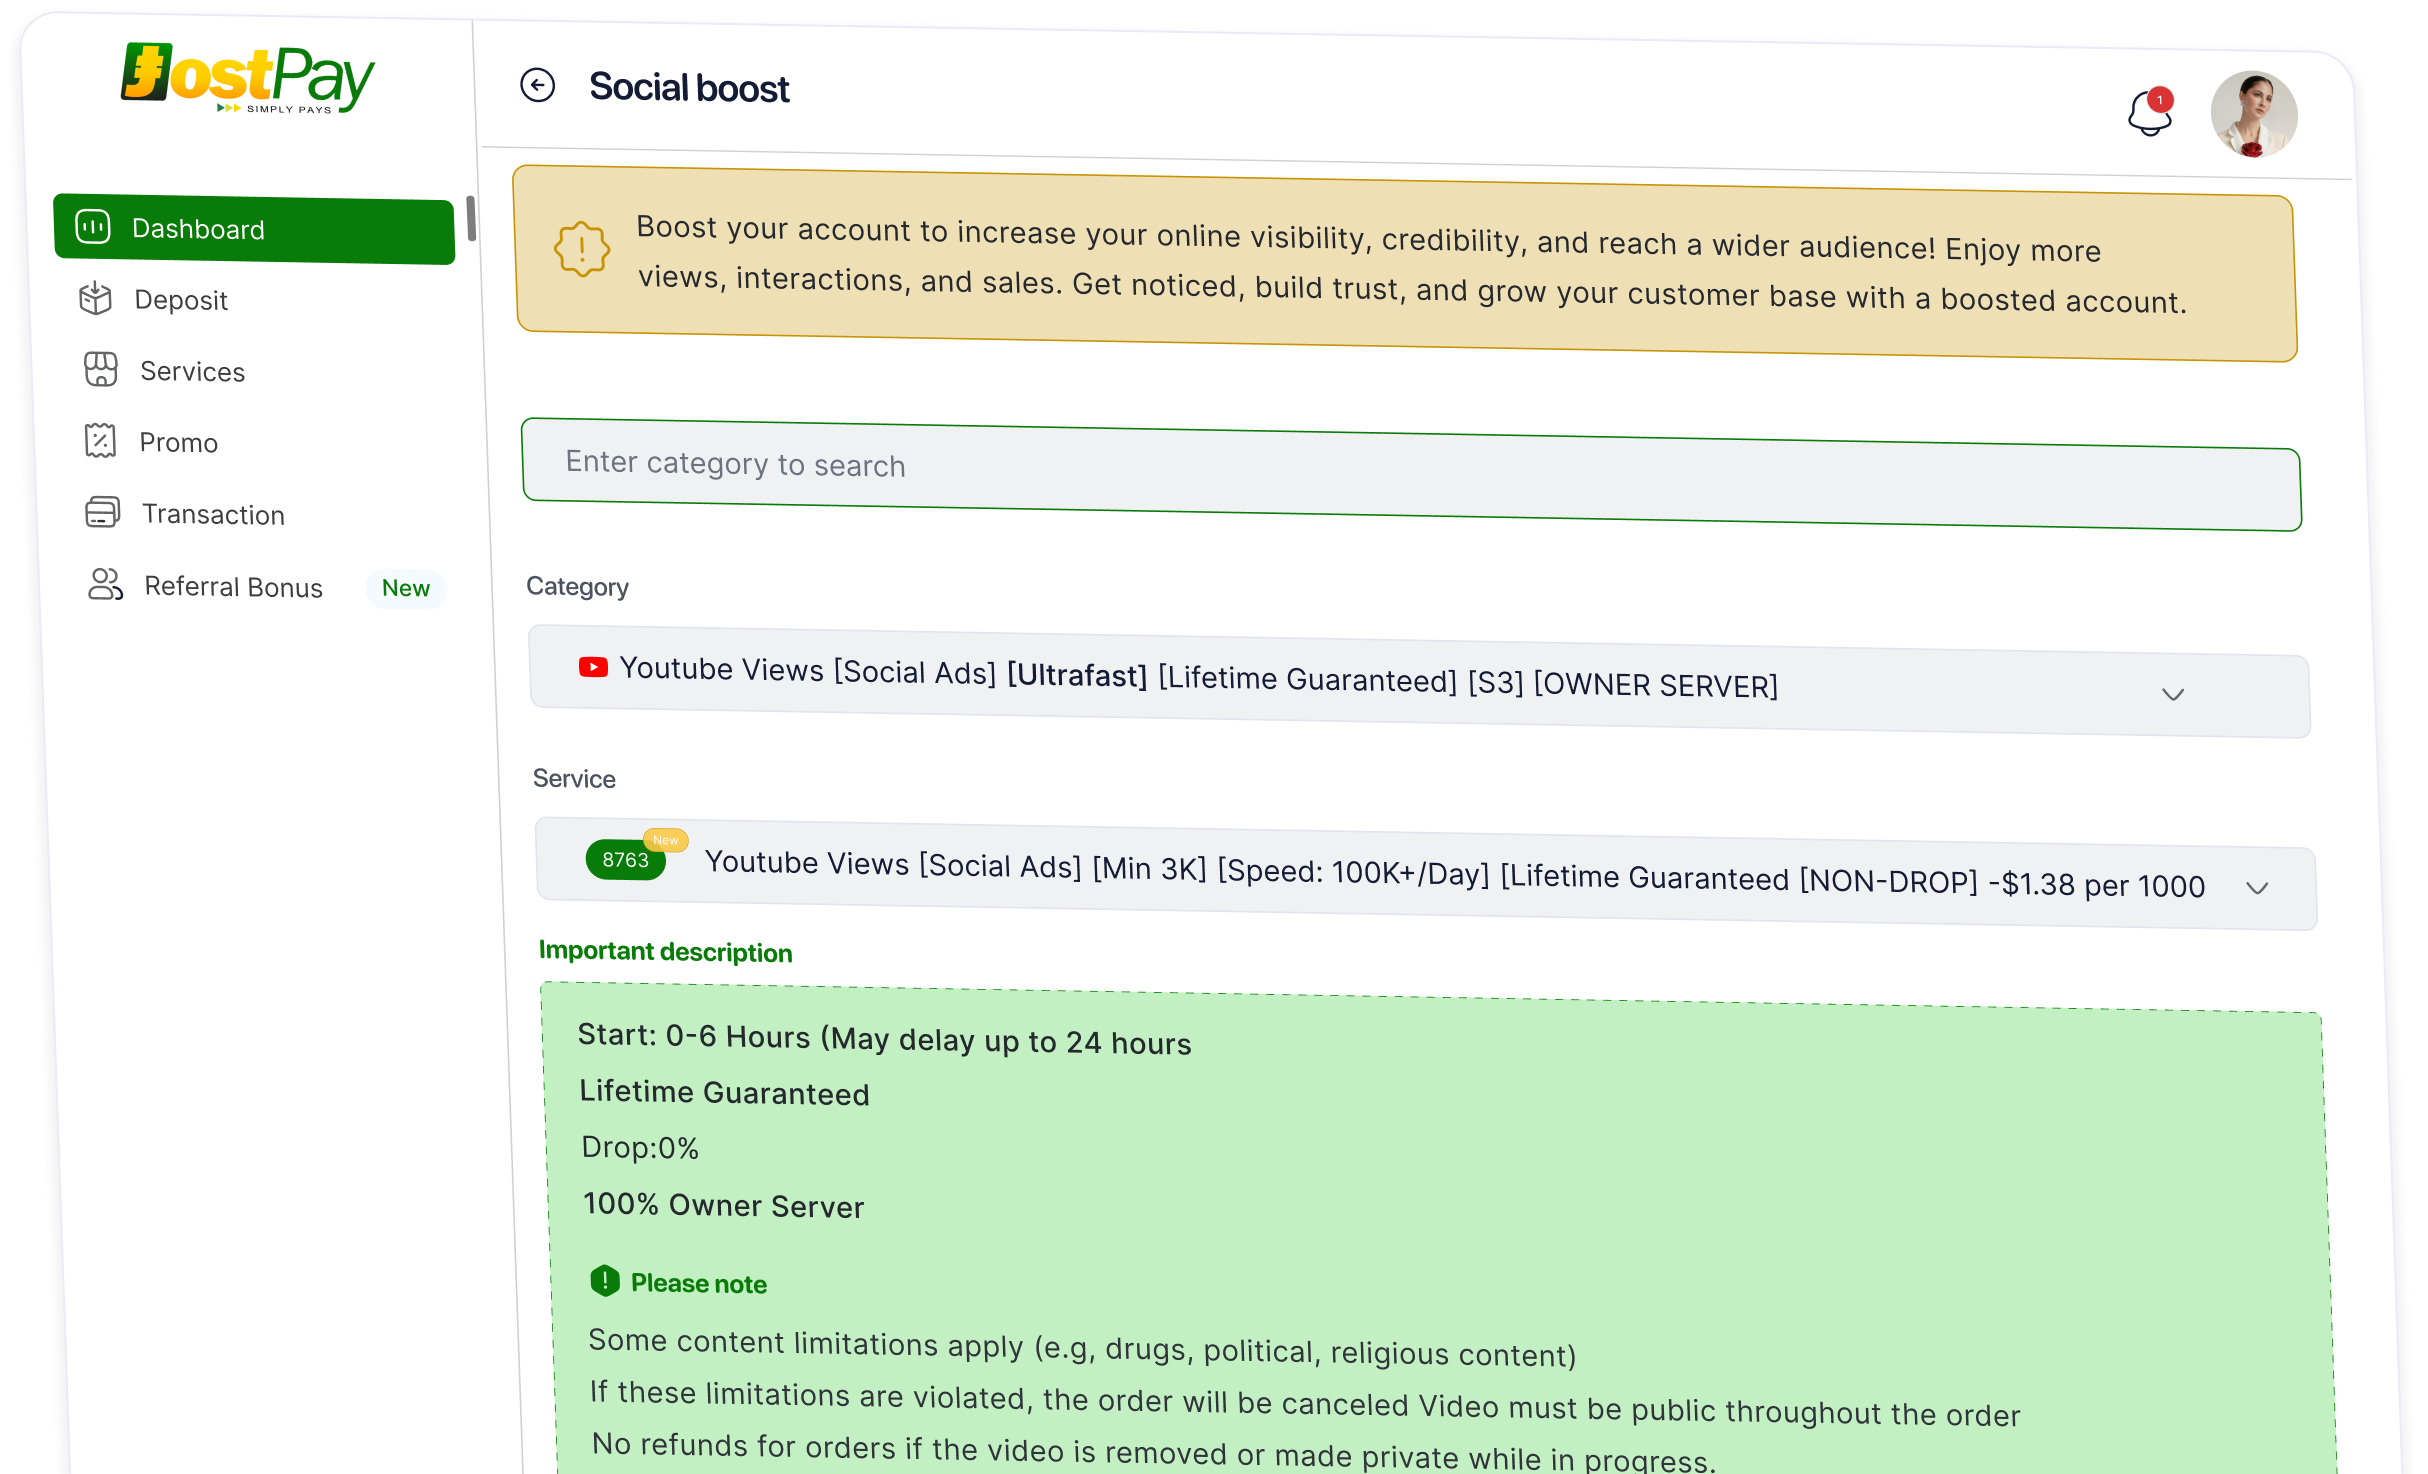
Task: Focus the Enter category to search field
Action: [x=1411, y=474]
